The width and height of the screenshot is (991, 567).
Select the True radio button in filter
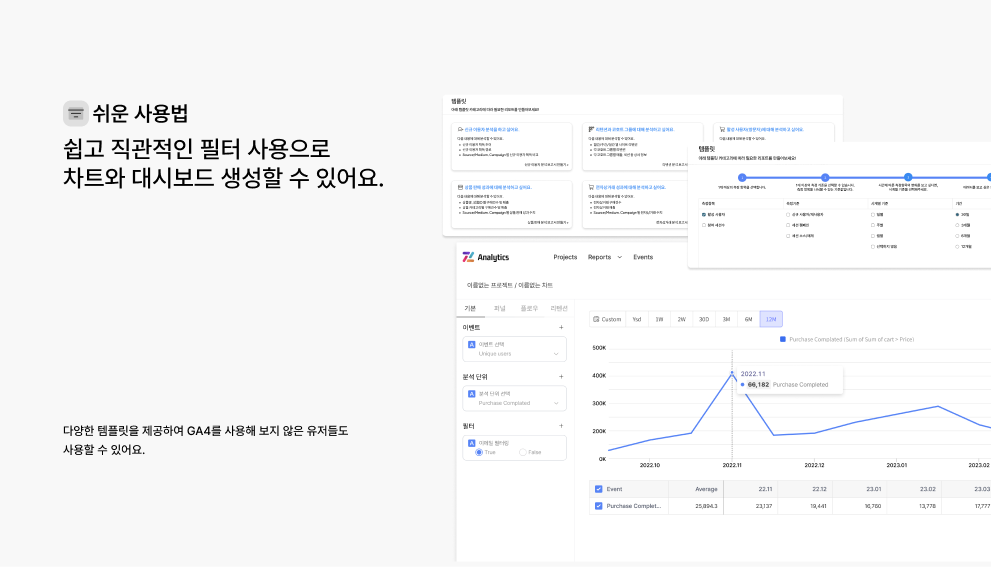[x=479, y=453]
